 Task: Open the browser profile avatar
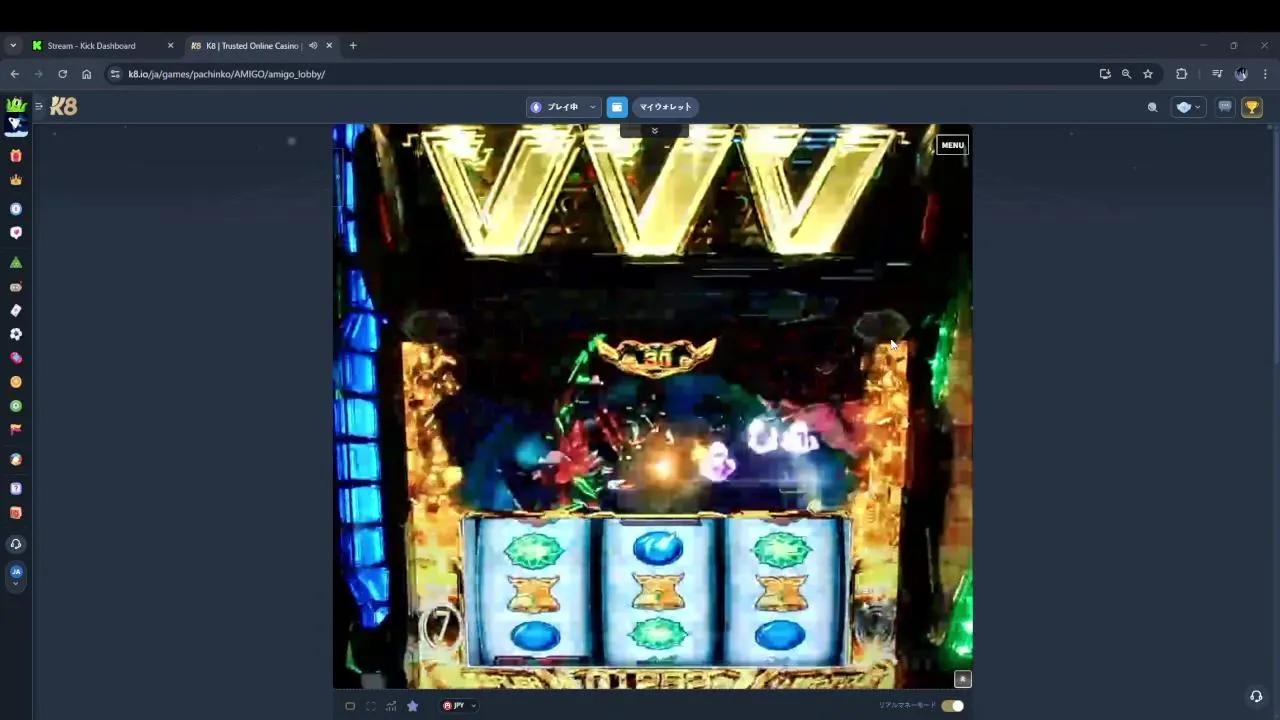tap(1241, 74)
